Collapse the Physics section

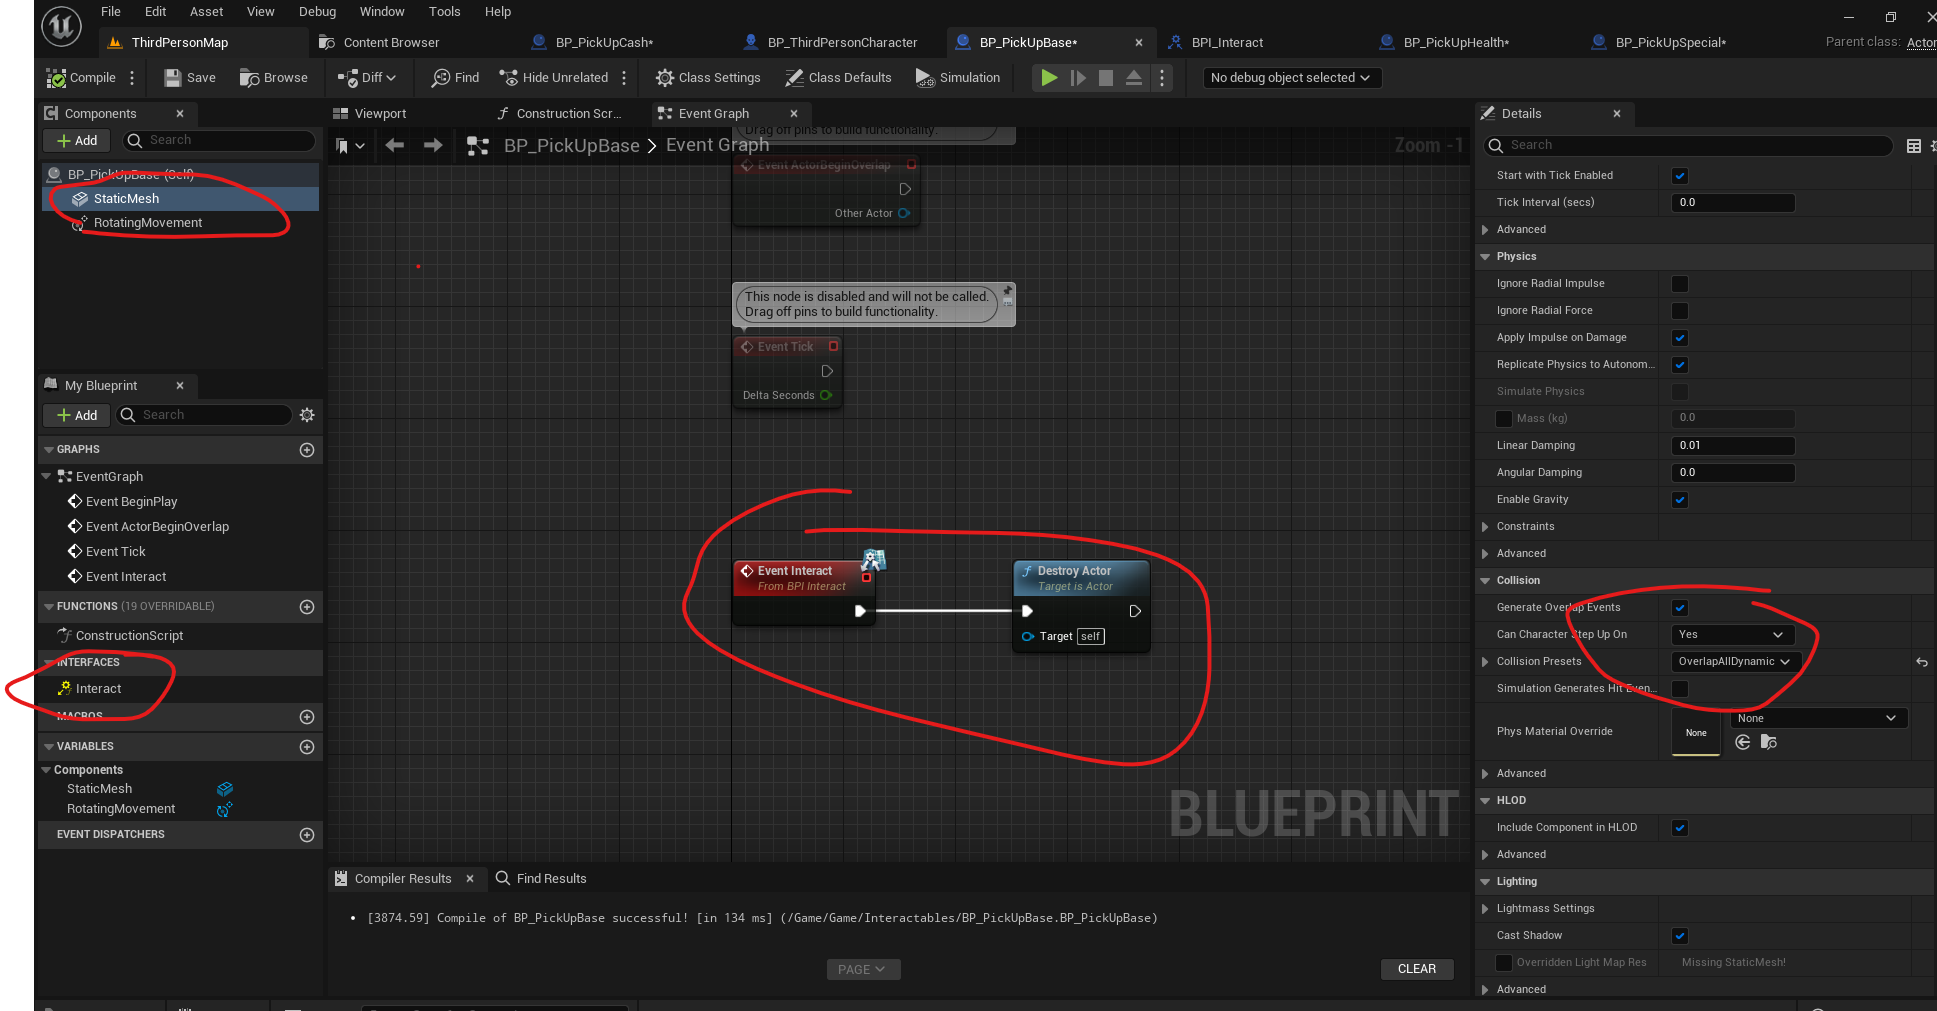click(1485, 257)
